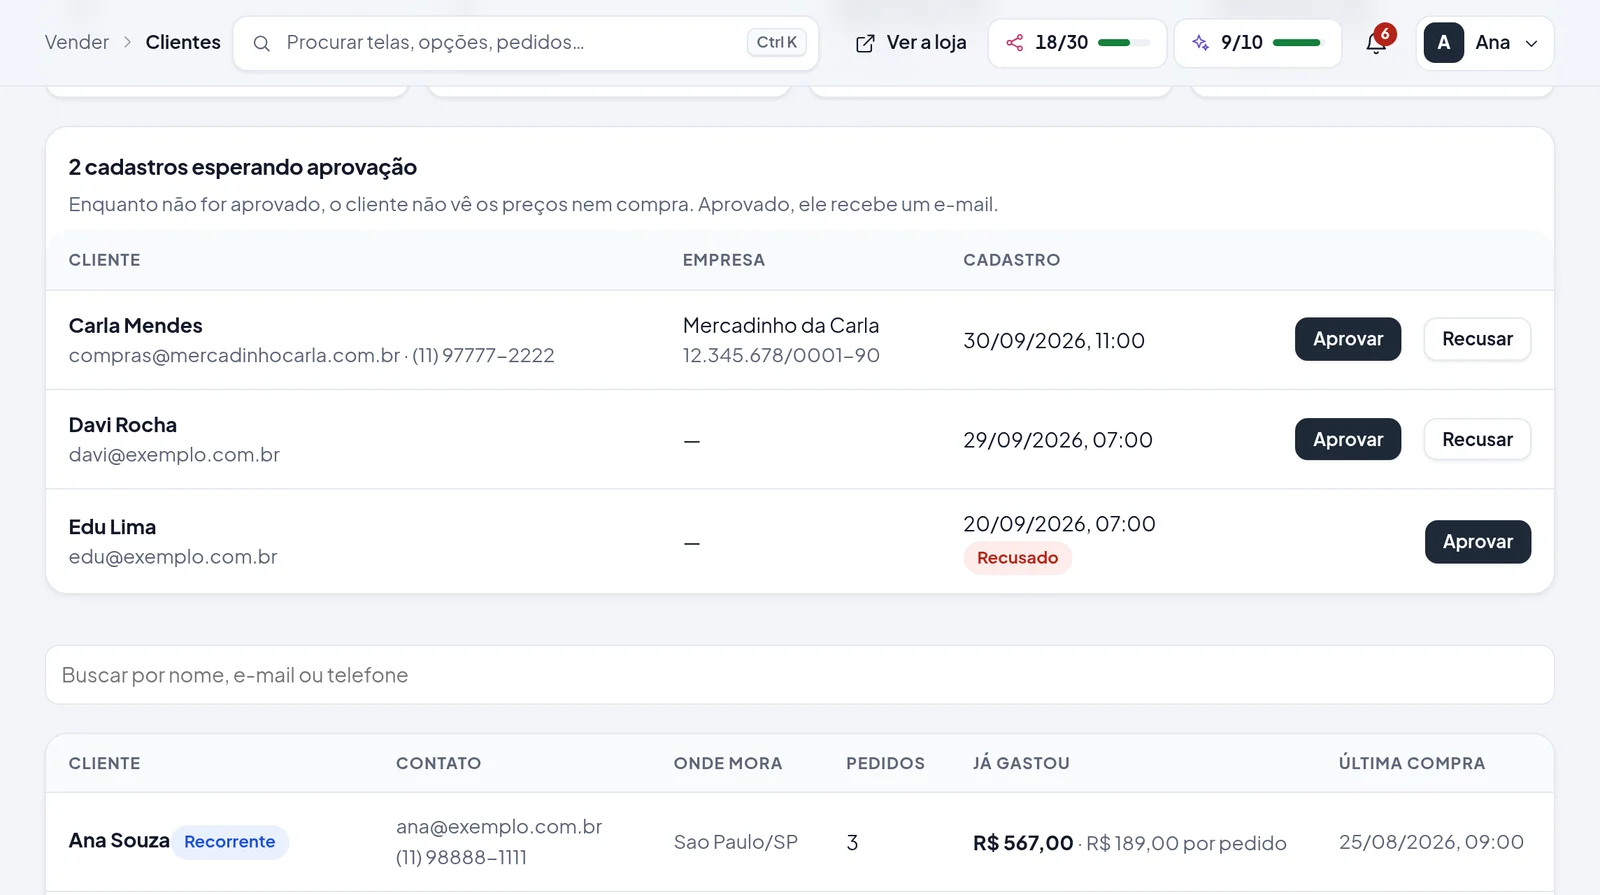The width and height of the screenshot is (1600, 895).
Task: Click R$ 567,00 total spent value
Action: coord(1023,843)
